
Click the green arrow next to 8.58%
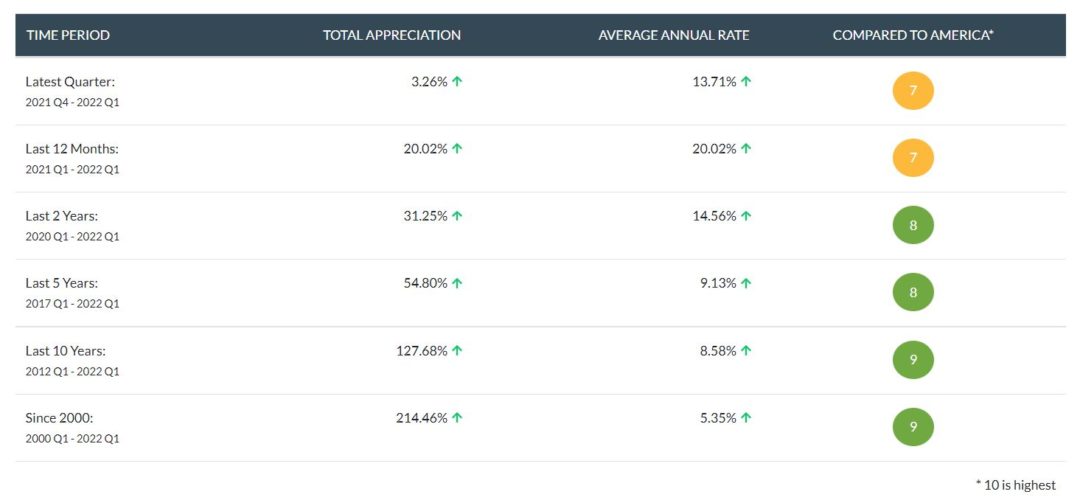[x=747, y=351]
